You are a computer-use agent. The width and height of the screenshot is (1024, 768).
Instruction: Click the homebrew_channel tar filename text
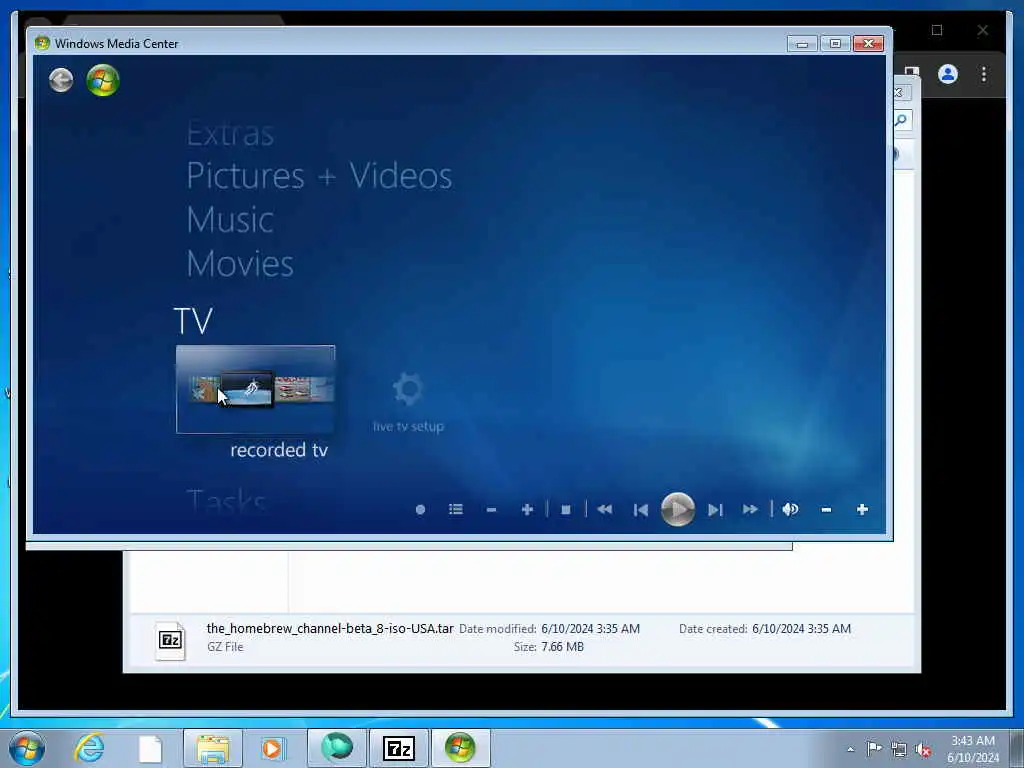click(330, 628)
